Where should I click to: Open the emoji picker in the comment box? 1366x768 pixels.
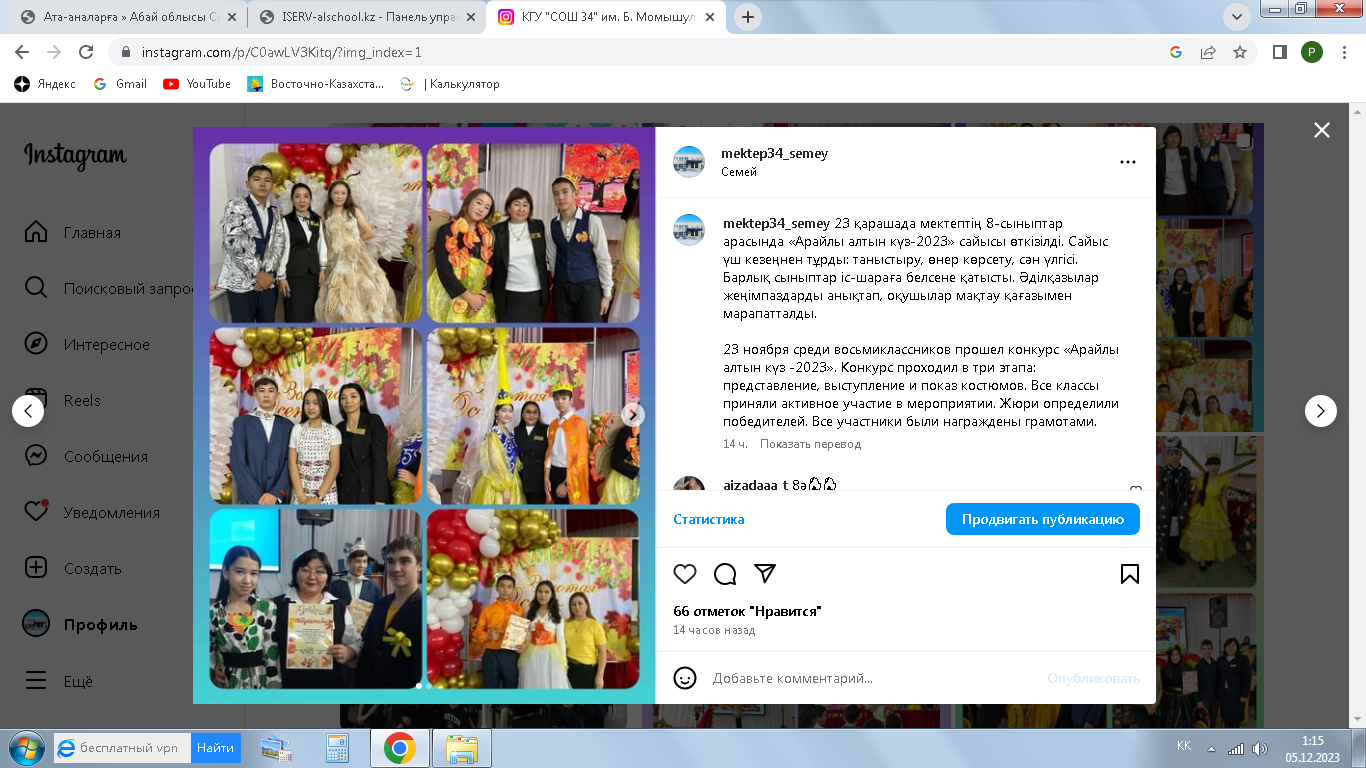point(685,678)
